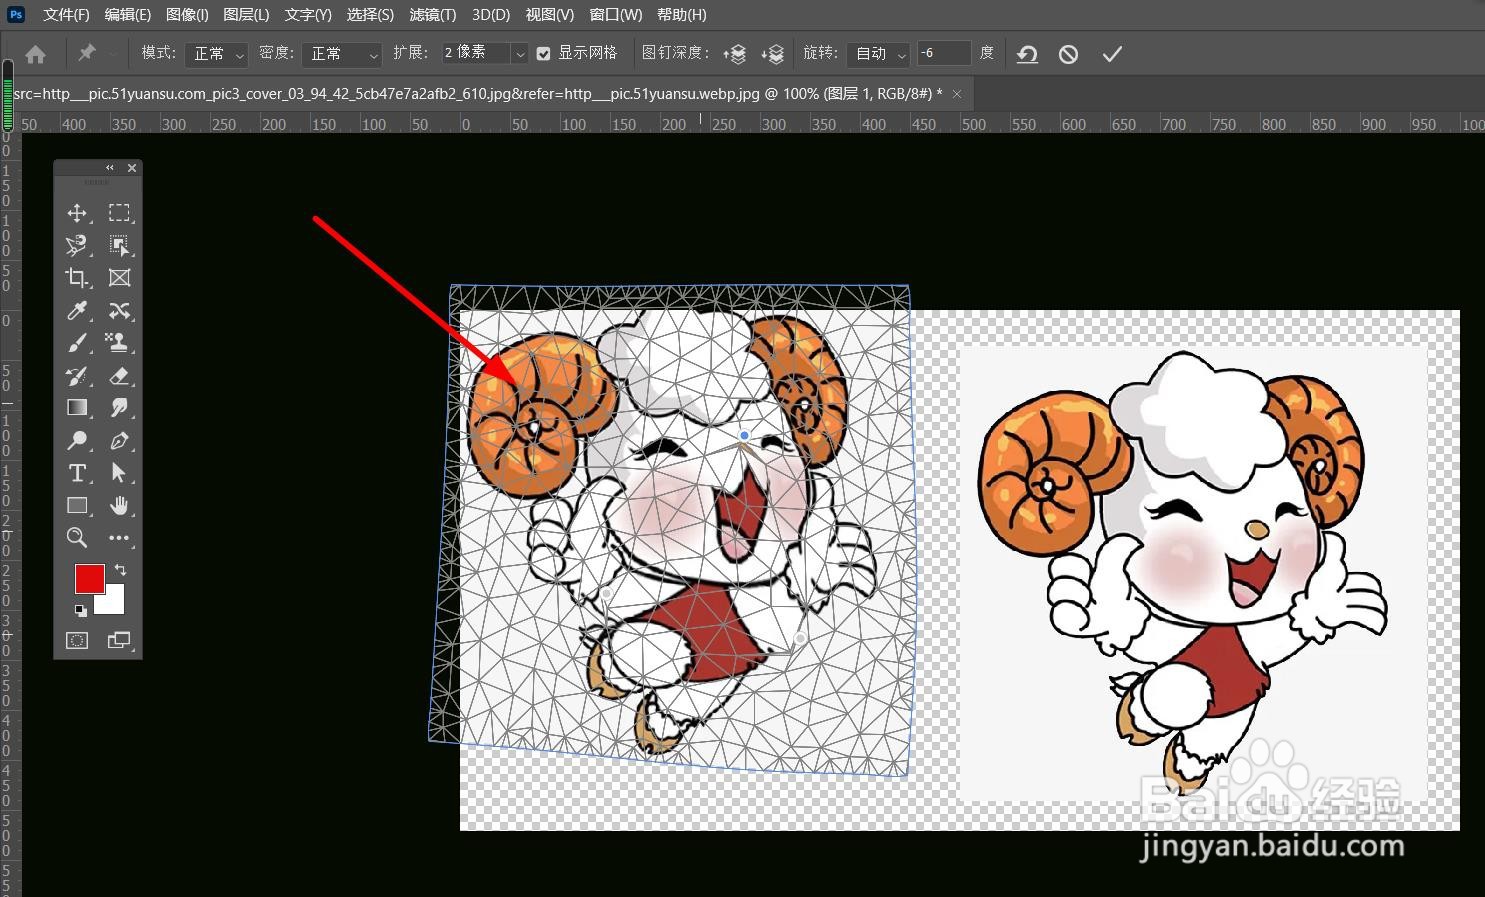Click the Photoshop Ps logo icon
Viewport: 1485px width, 897px height.
15,14
